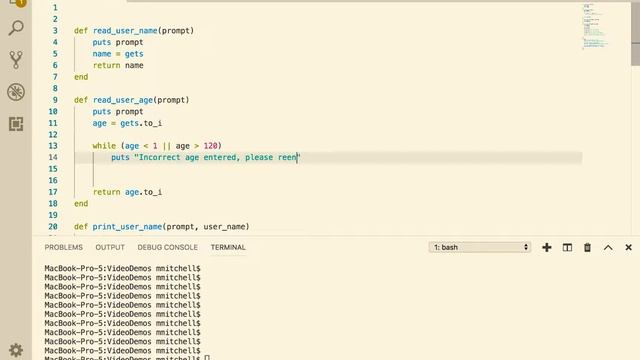Open the Debug view icon

(x=16, y=92)
